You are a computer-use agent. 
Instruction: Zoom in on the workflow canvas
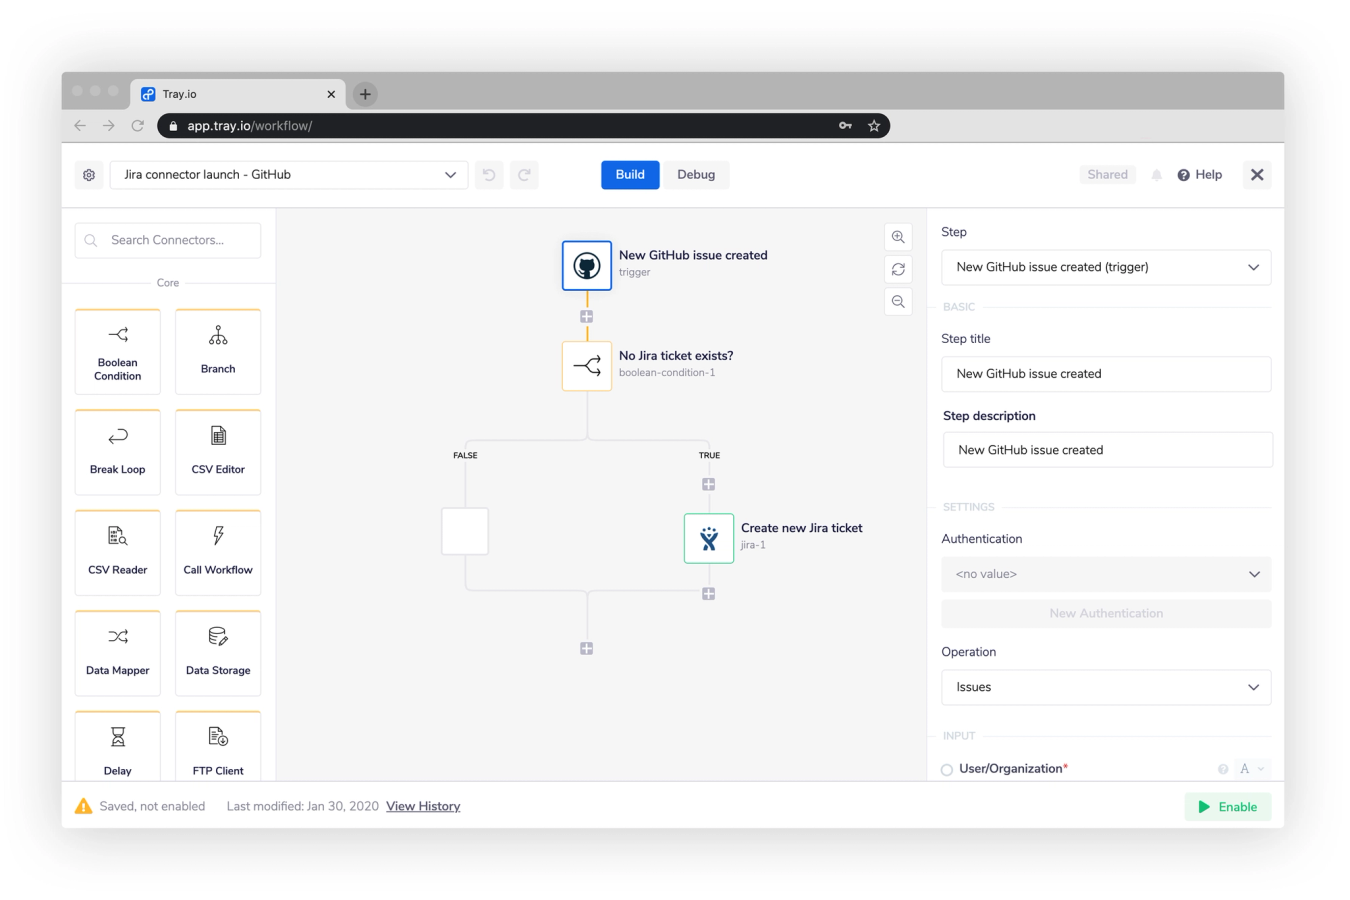click(x=898, y=238)
